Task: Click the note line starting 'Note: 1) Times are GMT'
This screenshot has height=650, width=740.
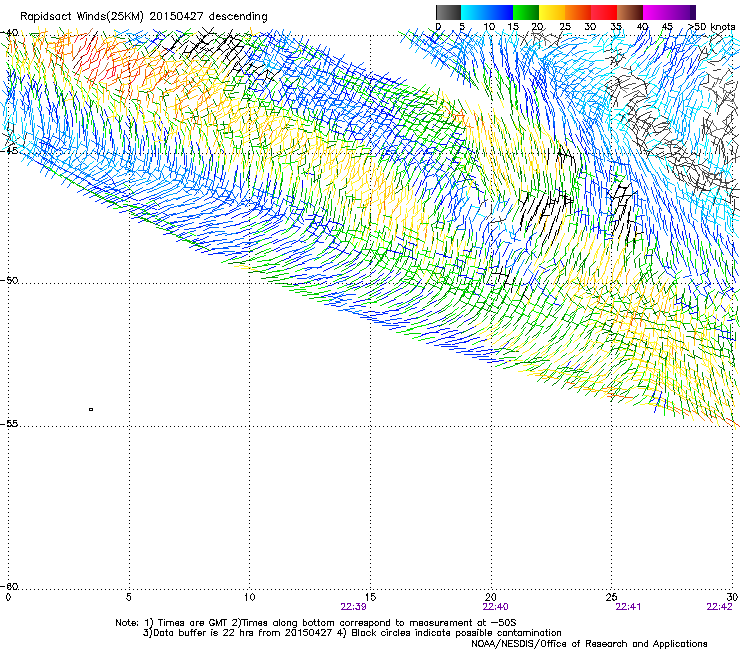Action: point(316,623)
